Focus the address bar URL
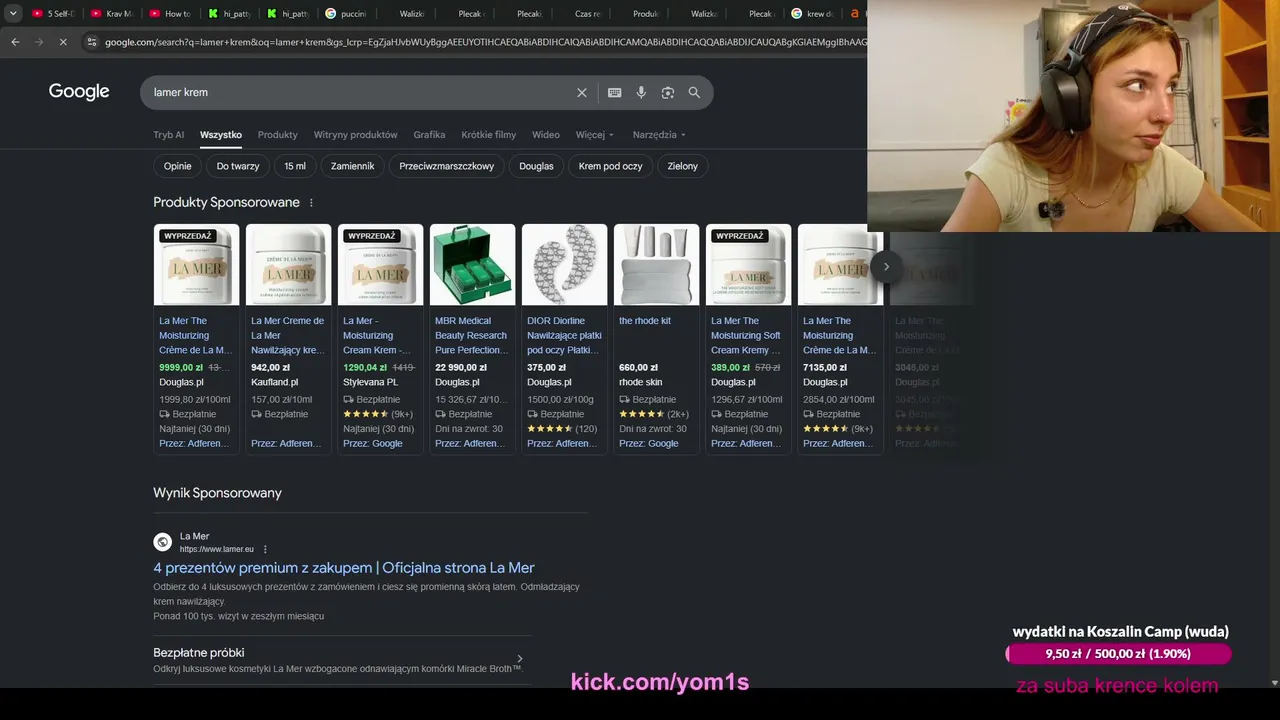The height and width of the screenshot is (720, 1280). (485, 42)
